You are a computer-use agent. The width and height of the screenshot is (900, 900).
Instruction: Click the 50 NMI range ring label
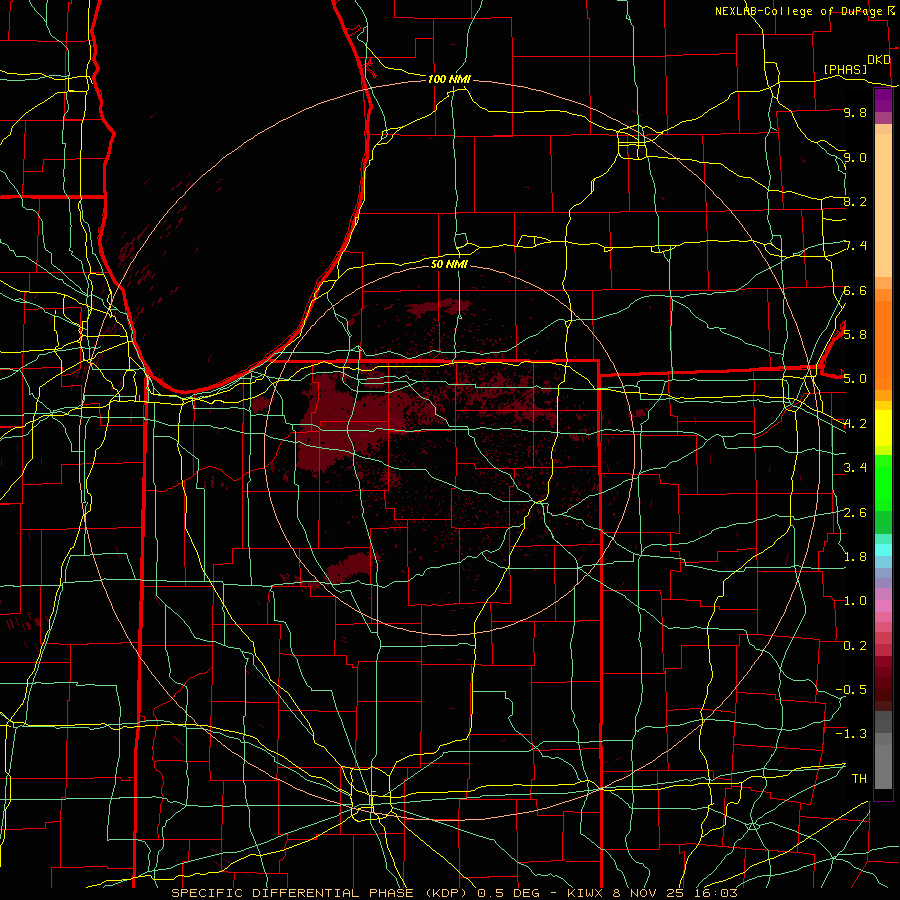449,264
